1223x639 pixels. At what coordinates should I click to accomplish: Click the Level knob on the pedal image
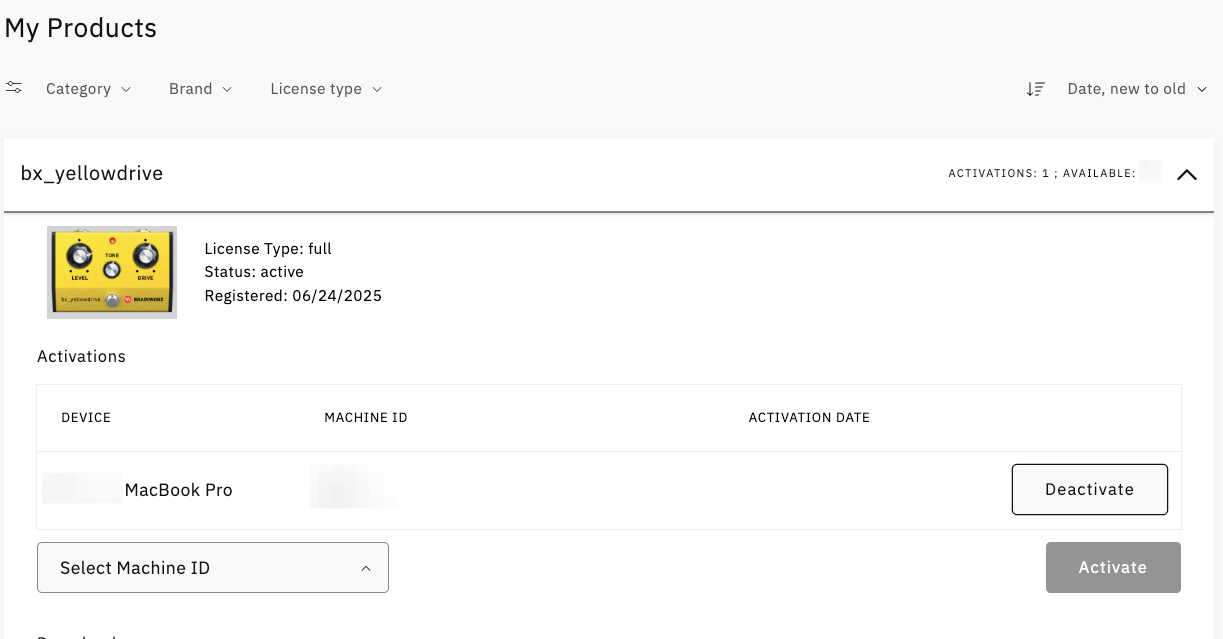point(79,258)
